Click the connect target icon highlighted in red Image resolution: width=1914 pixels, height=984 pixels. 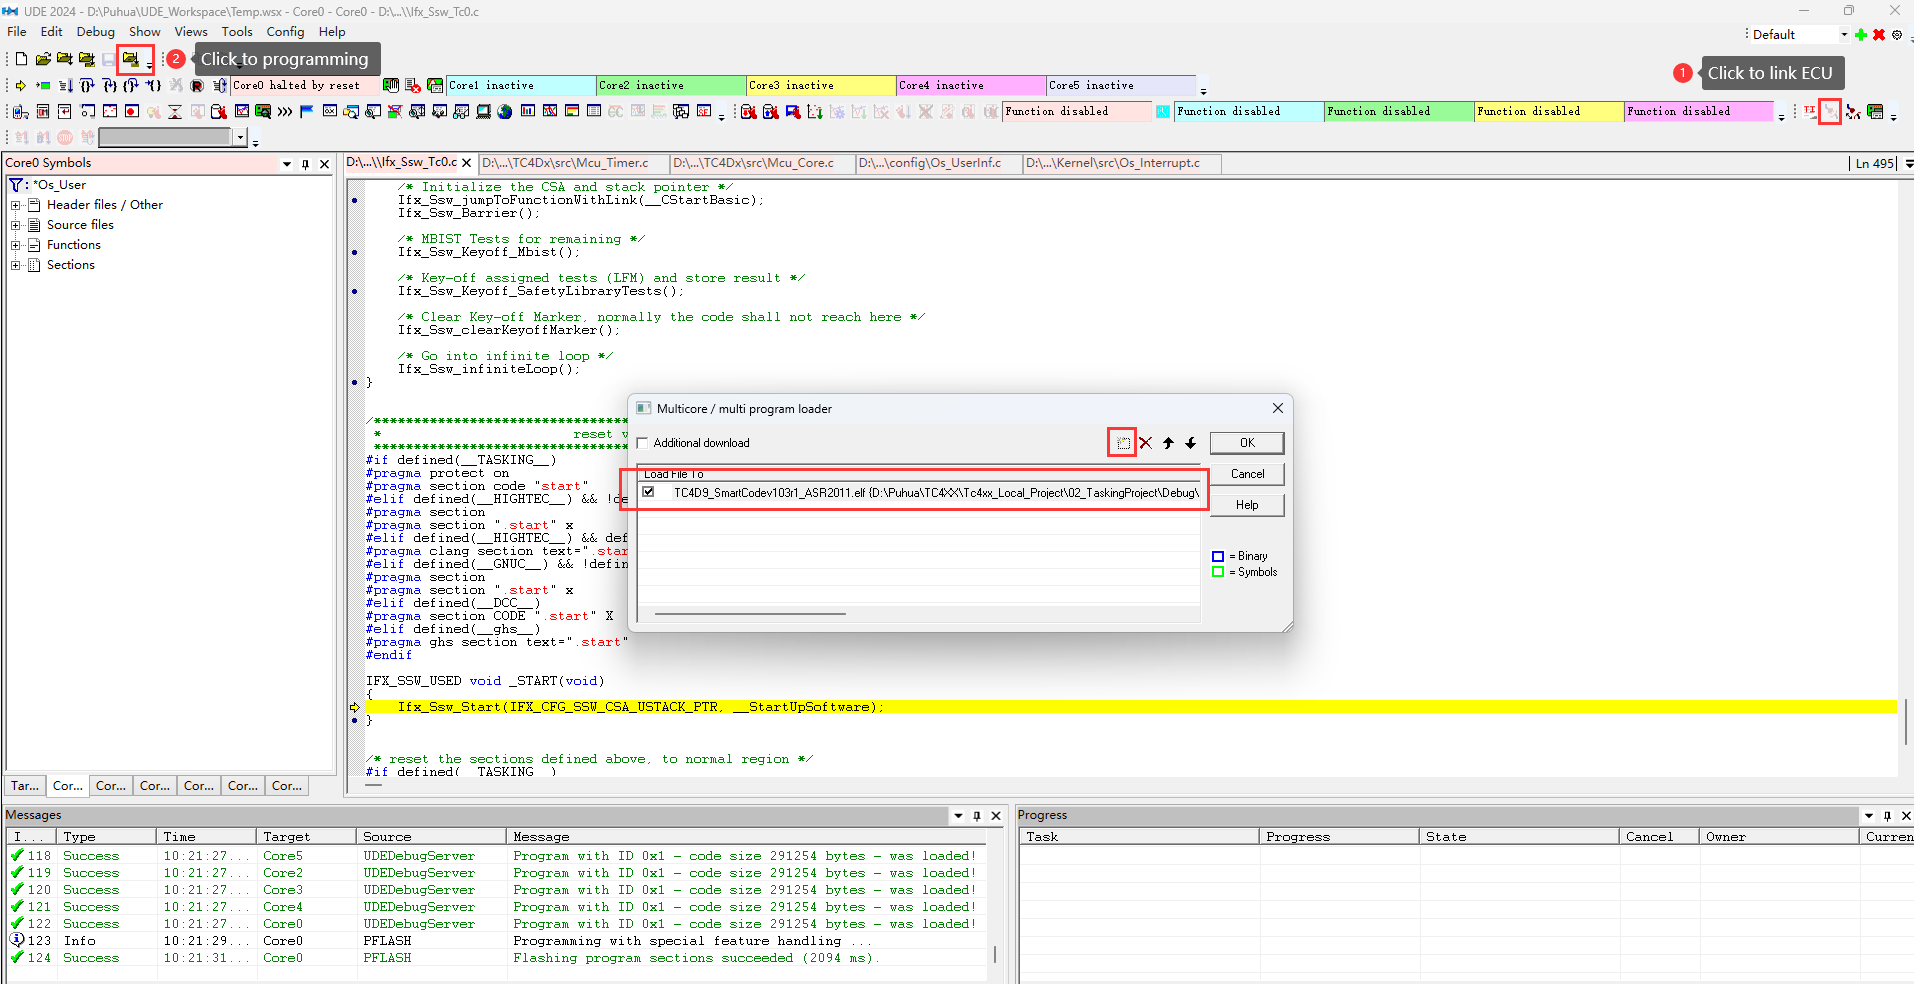click(1829, 112)
